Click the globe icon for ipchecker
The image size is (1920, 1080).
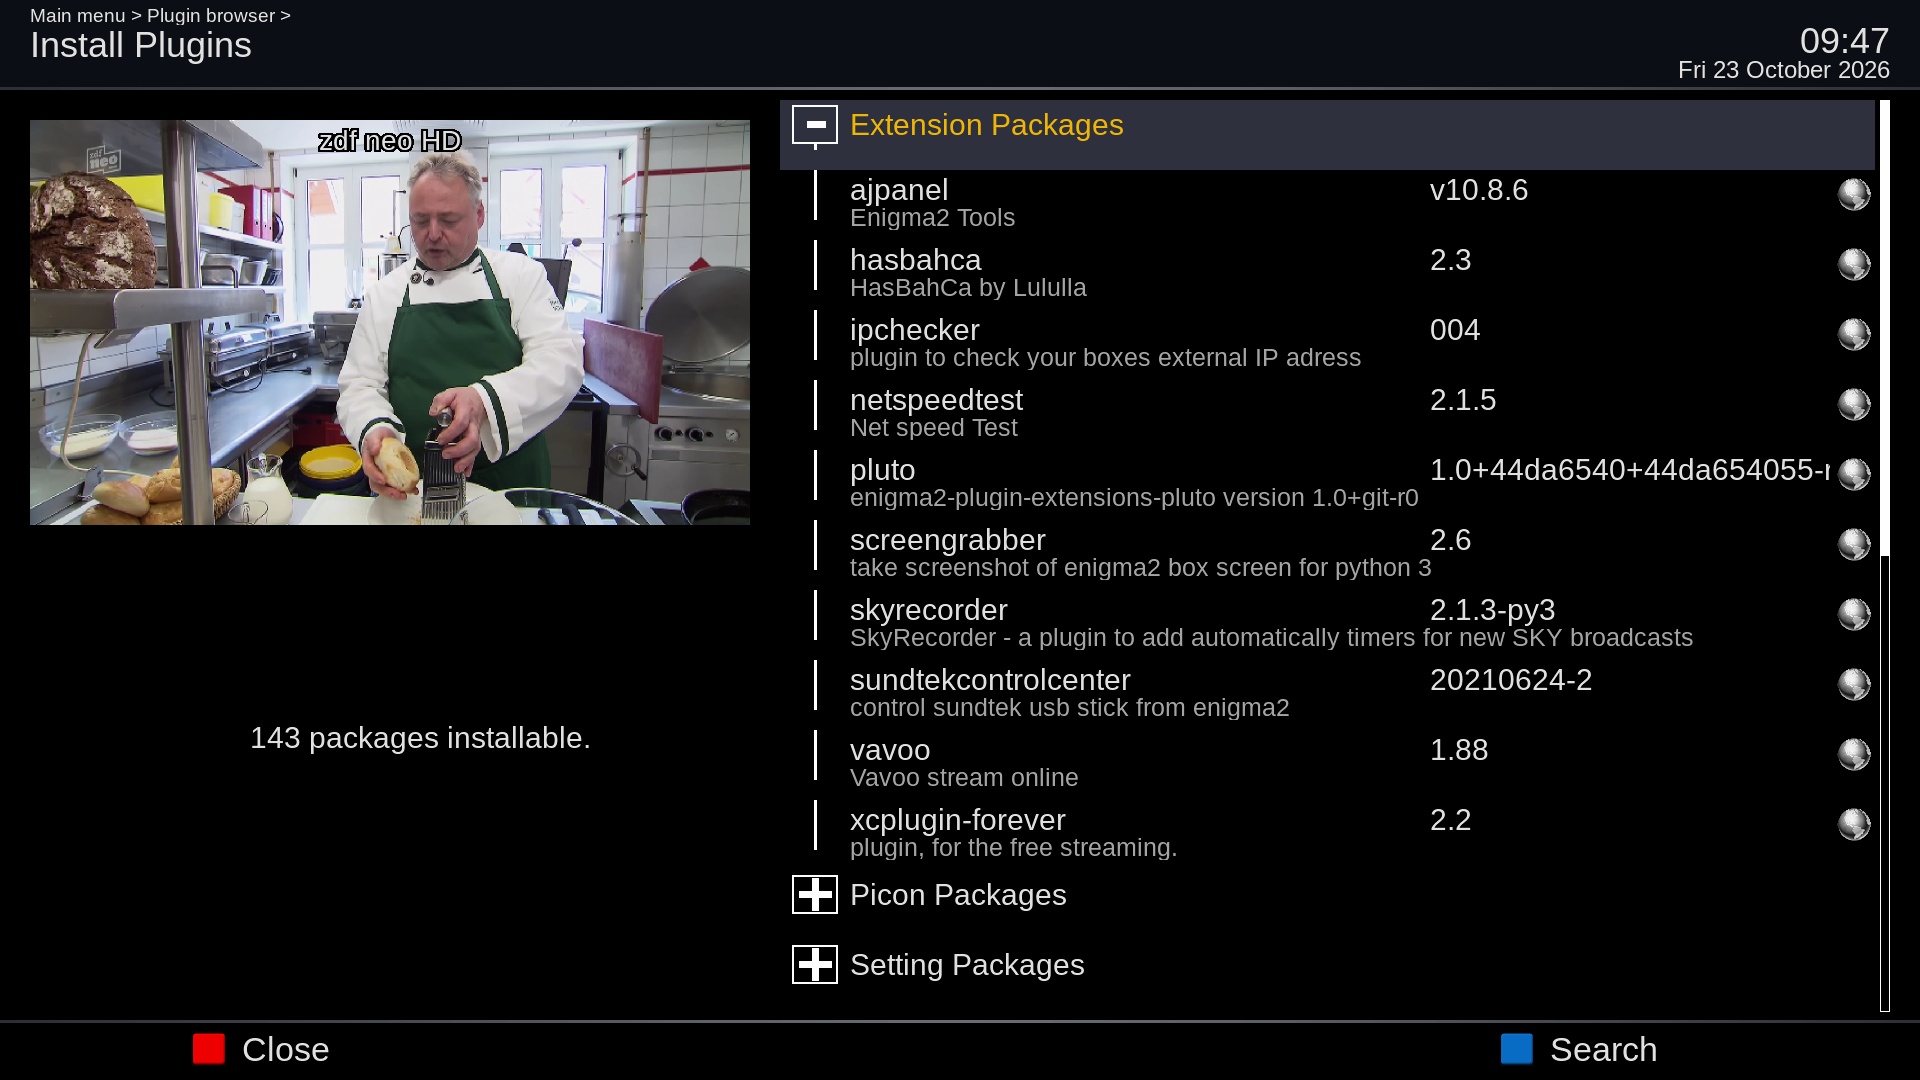pos(1854,334)
